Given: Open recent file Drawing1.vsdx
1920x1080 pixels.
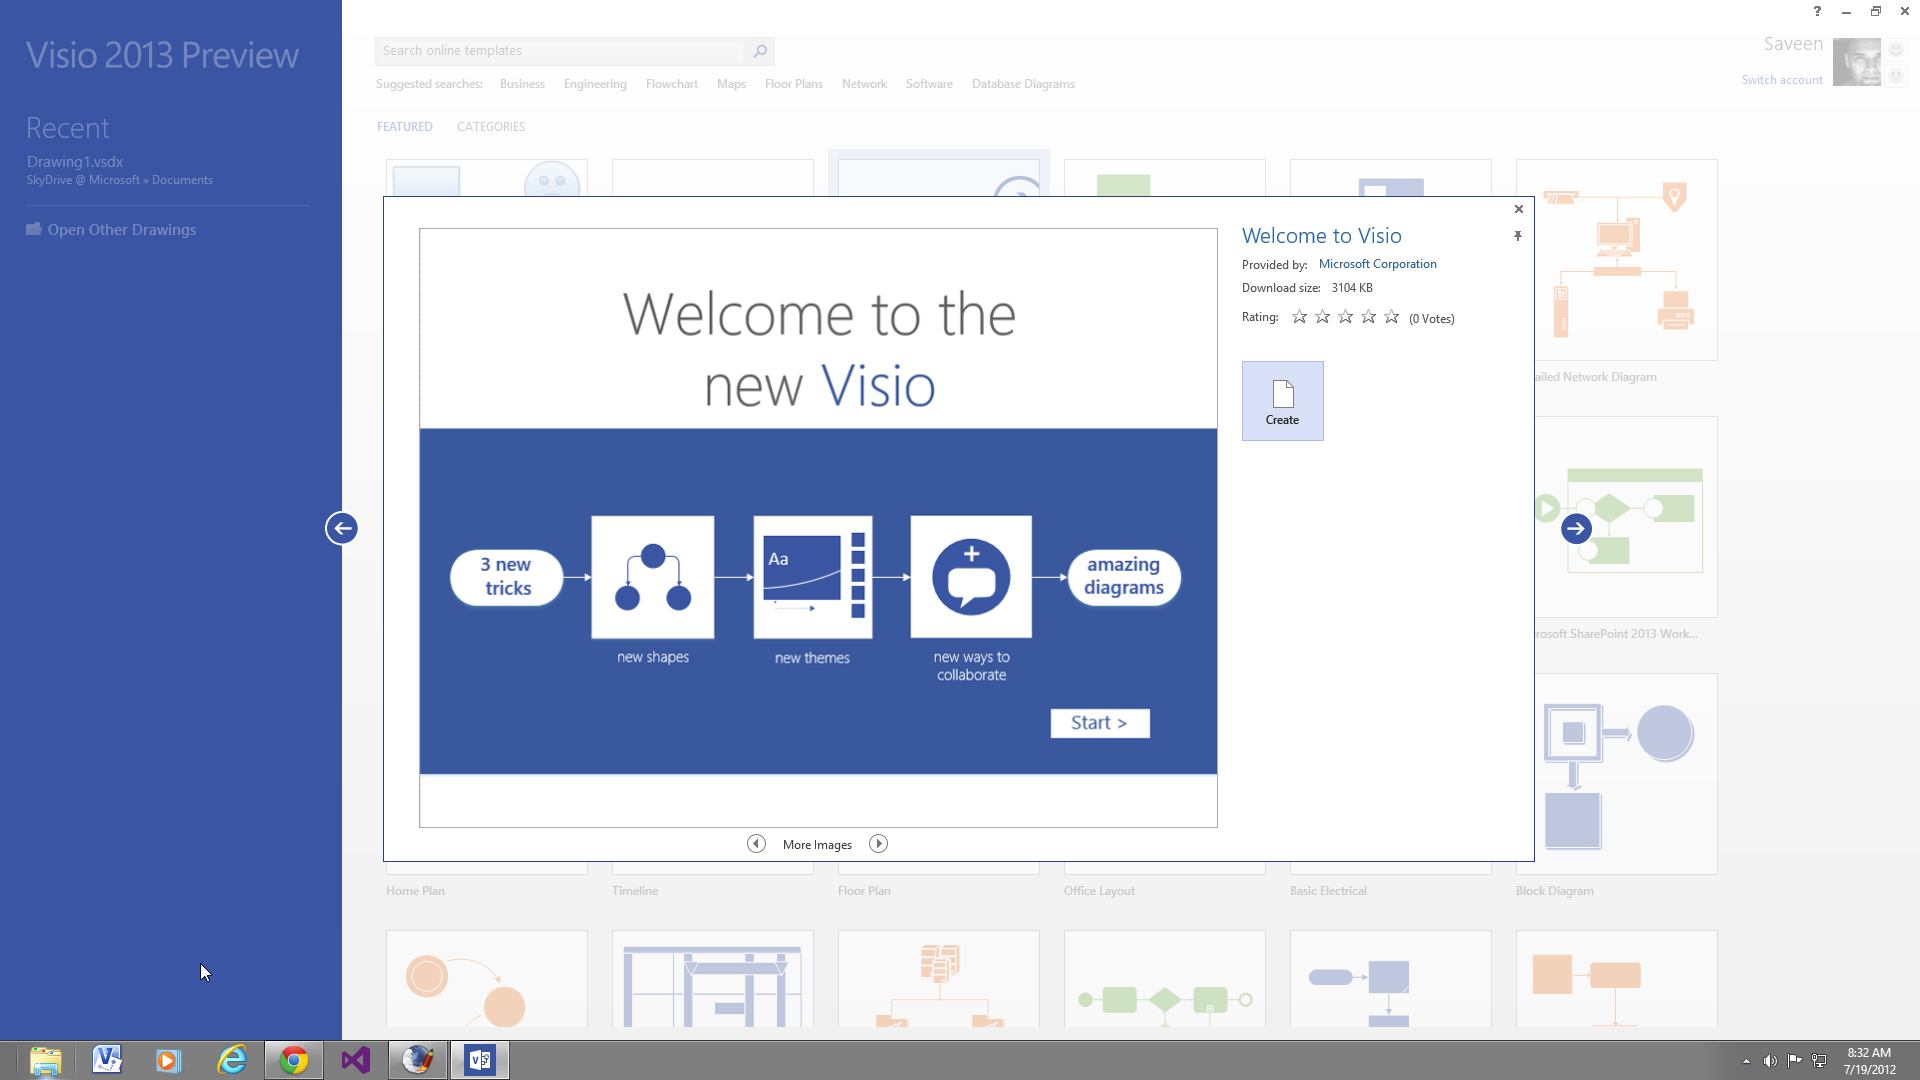Looking at the screenshot, I should pyautogui.click(x=75, y=162).
